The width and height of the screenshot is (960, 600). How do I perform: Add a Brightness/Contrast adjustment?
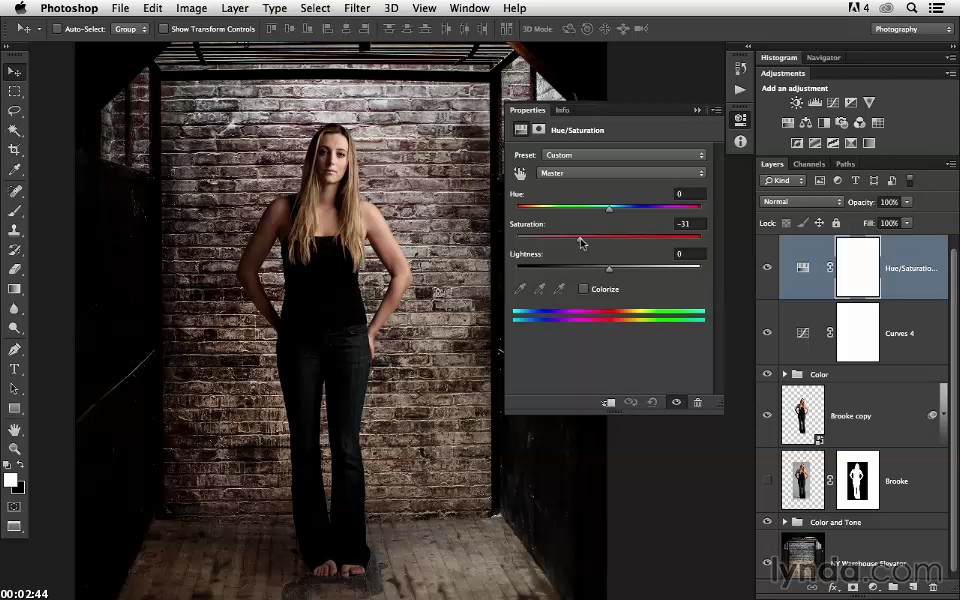coord(796,103)
